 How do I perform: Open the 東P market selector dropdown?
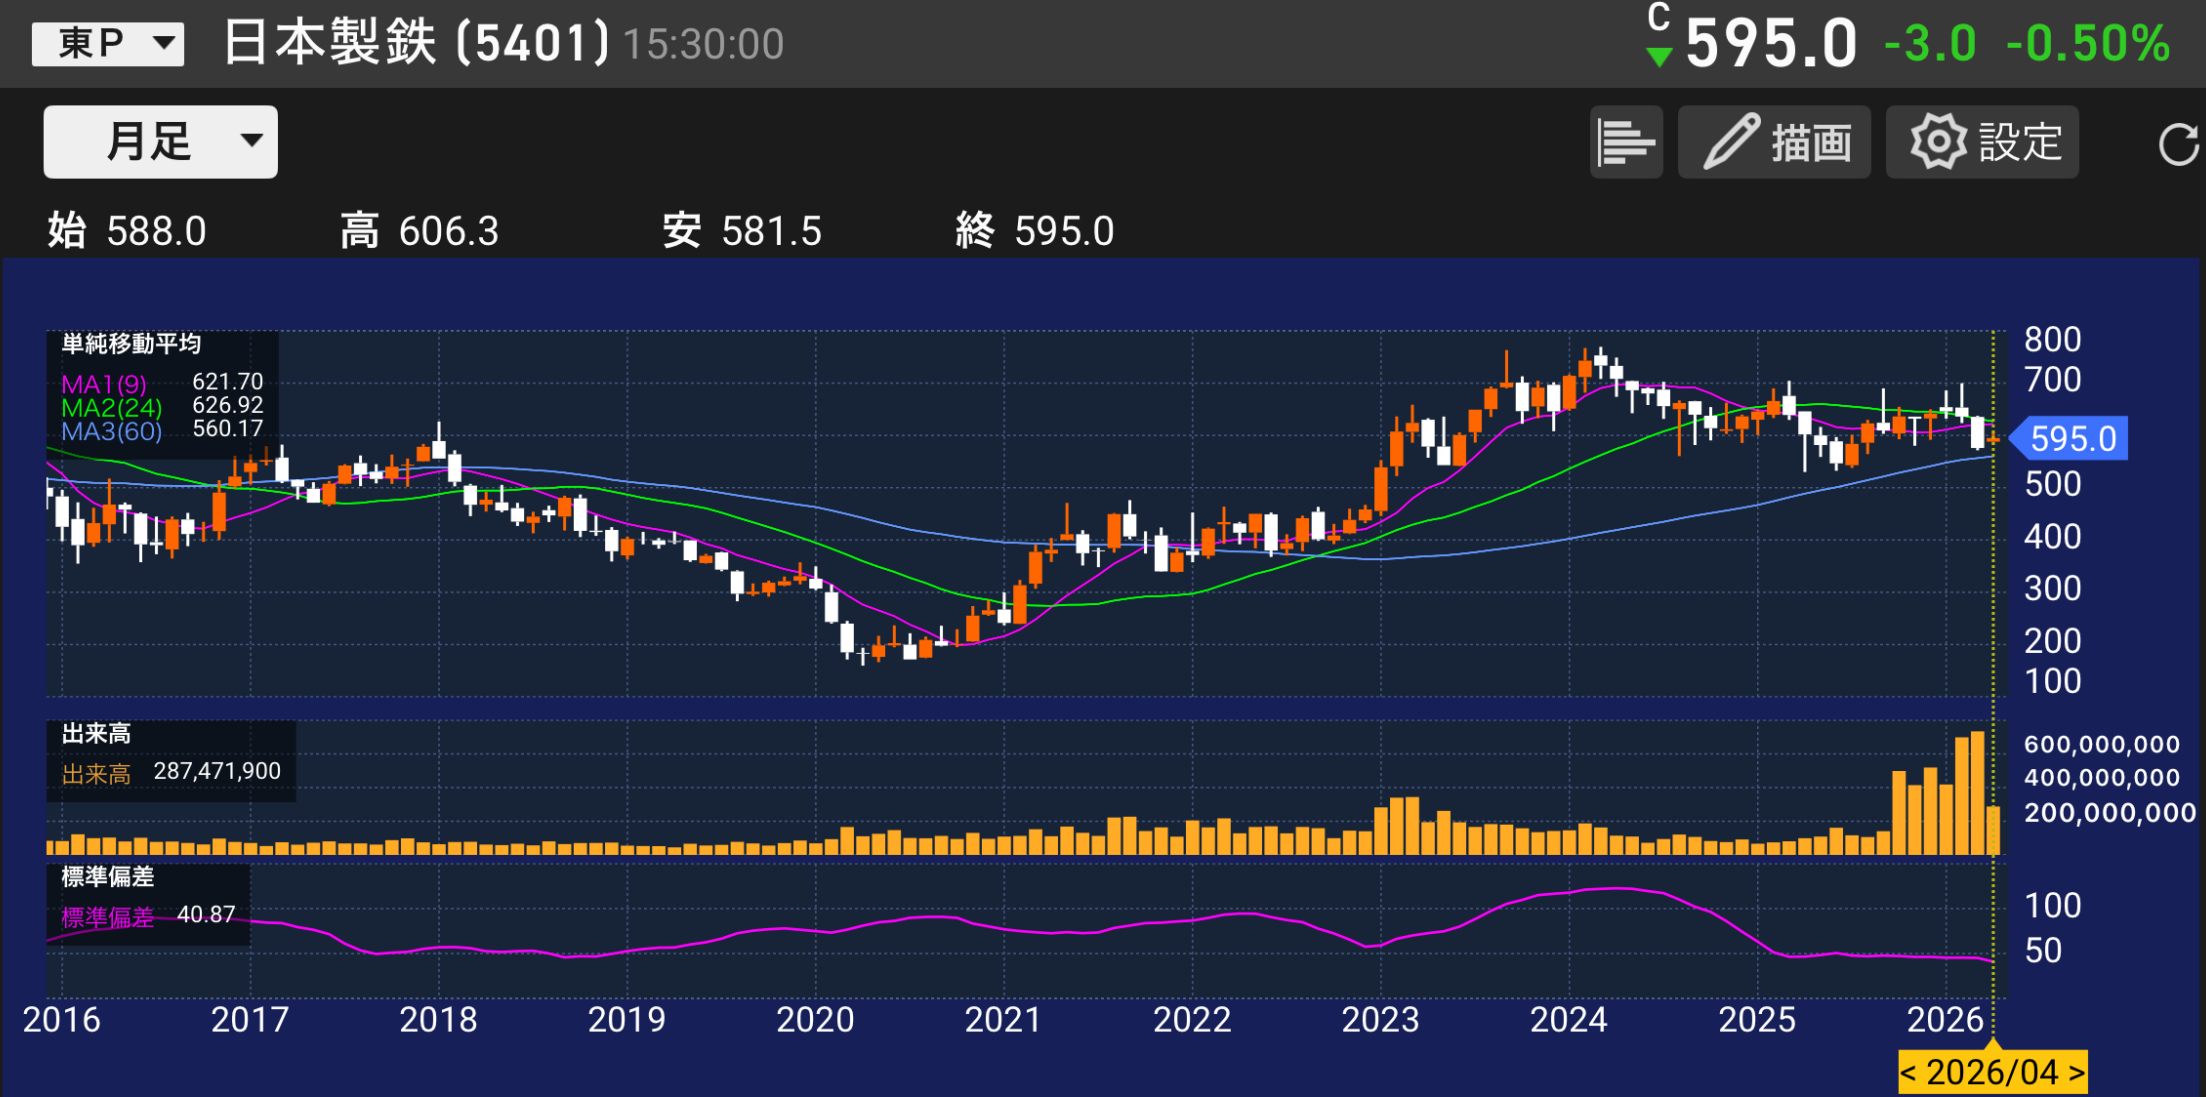pos(106,42)
